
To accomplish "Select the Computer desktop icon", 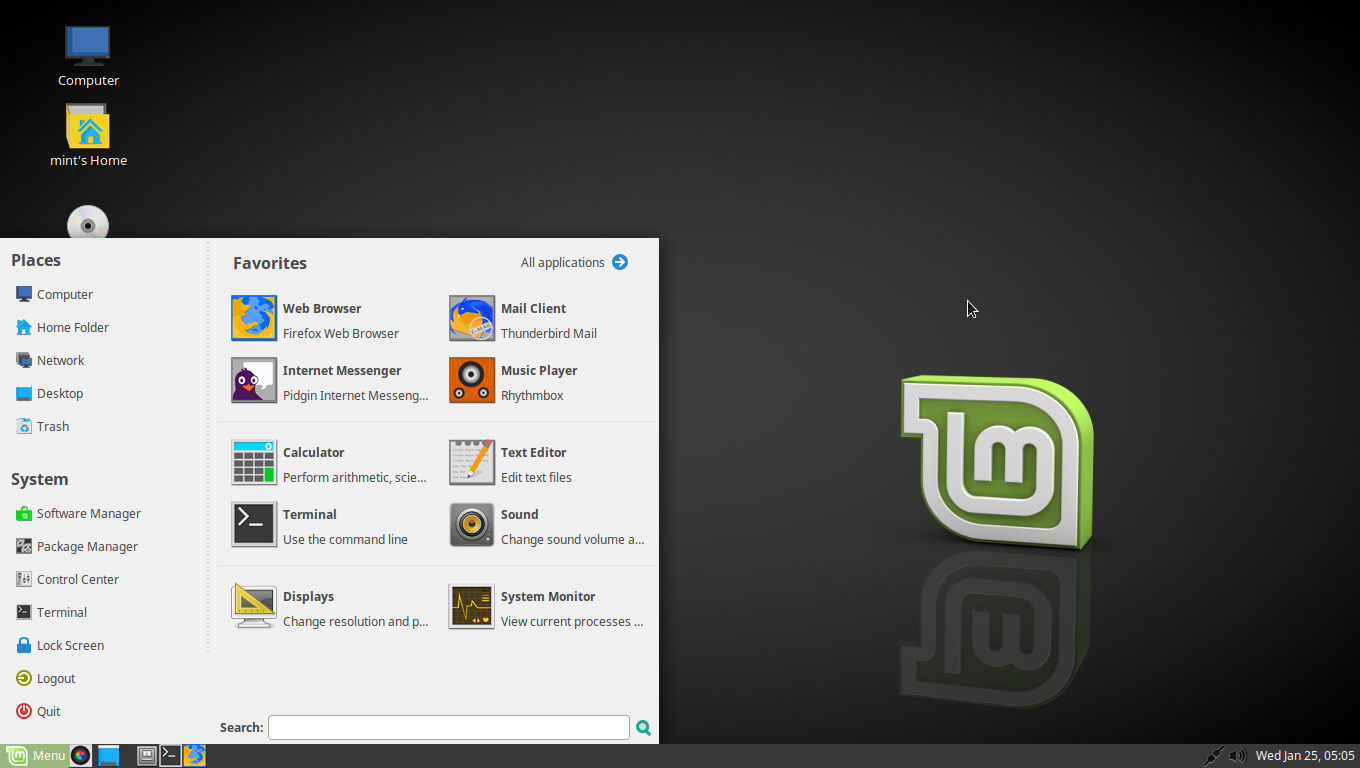I will pyautogui.click(x=88, y=56).
